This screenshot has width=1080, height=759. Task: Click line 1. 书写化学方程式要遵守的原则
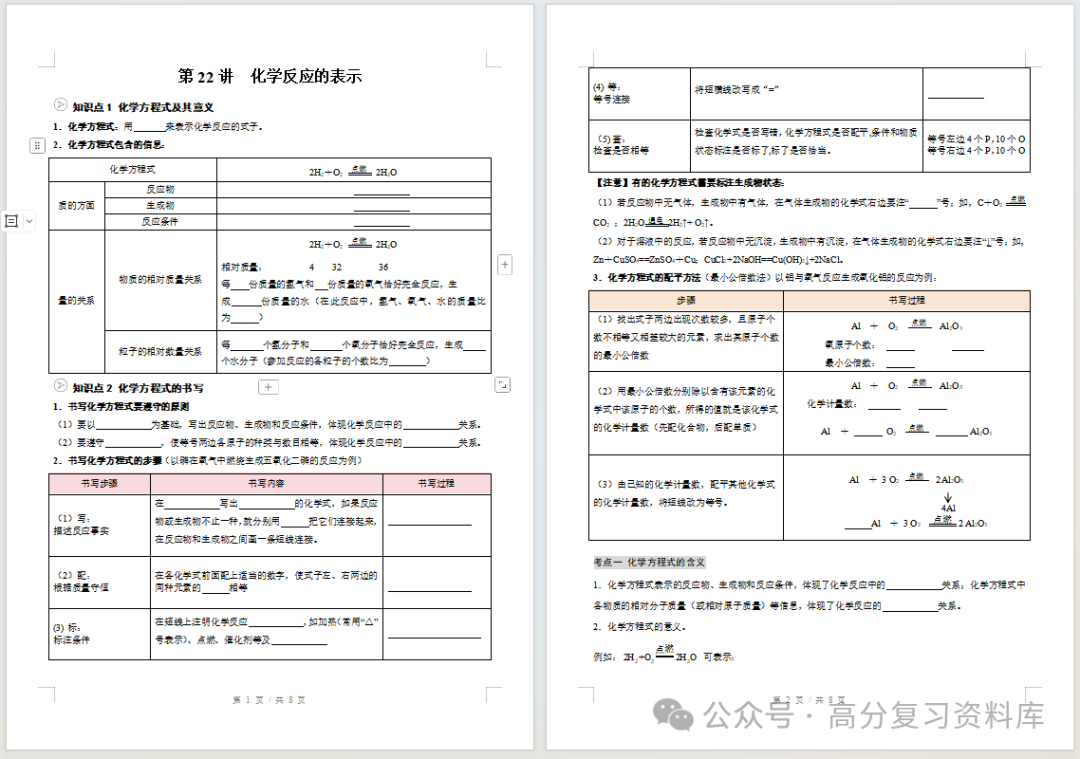click(x=121, y=407)
